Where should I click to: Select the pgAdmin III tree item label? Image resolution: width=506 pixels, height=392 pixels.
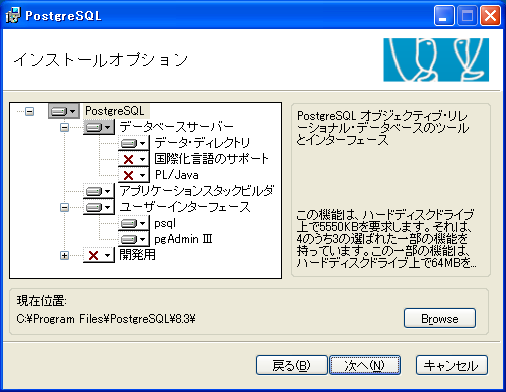(x=183, y=239)
